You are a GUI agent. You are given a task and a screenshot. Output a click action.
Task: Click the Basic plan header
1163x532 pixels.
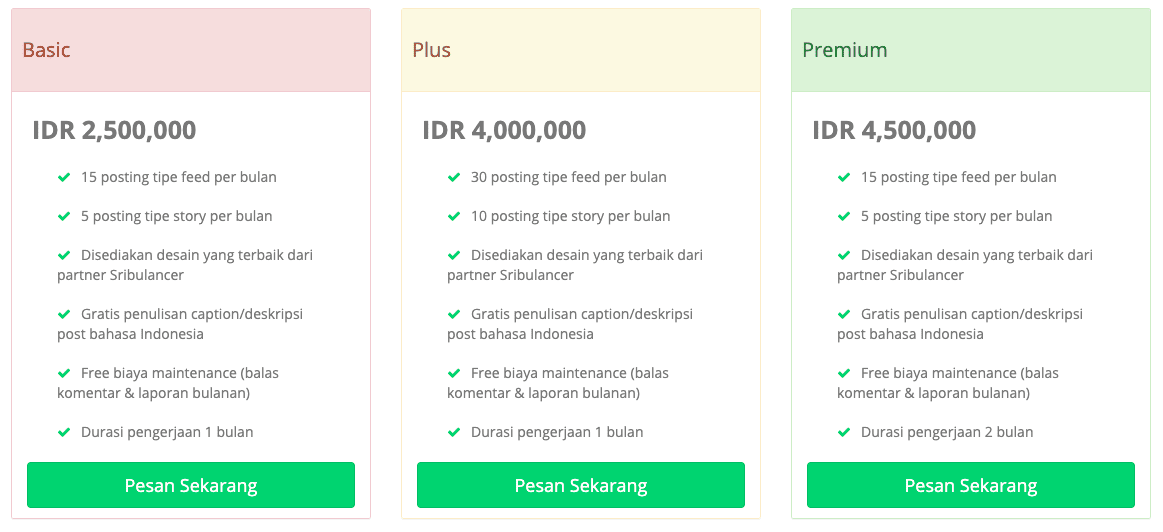click(x=47, y=50)
